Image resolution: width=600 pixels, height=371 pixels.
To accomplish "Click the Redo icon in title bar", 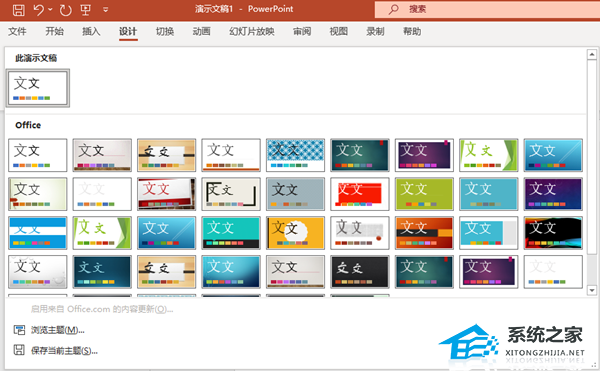I will 66,10.
